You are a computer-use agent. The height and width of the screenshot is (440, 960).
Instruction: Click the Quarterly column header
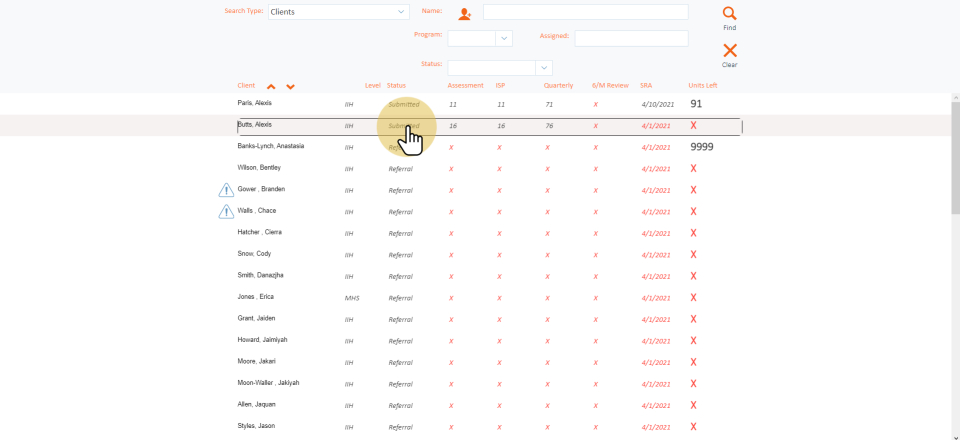(558, 86)
